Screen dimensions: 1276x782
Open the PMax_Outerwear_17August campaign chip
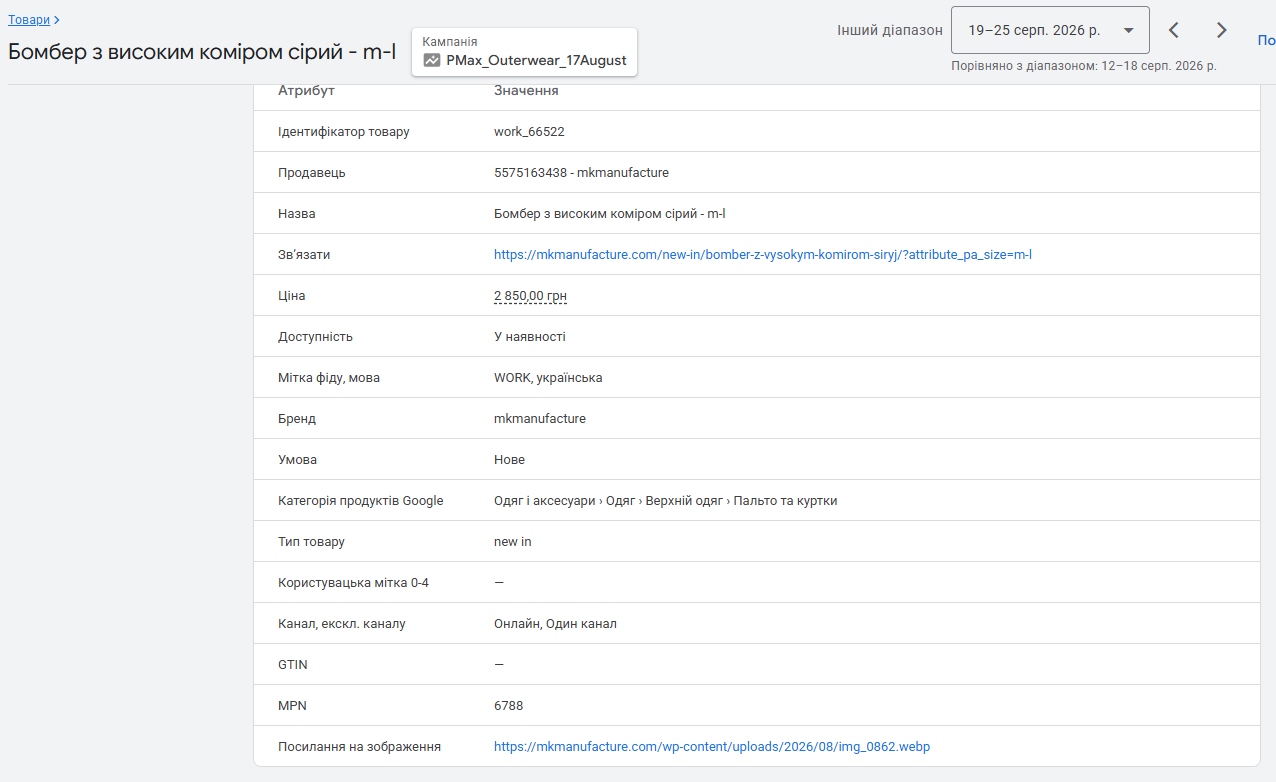(524, 52)
